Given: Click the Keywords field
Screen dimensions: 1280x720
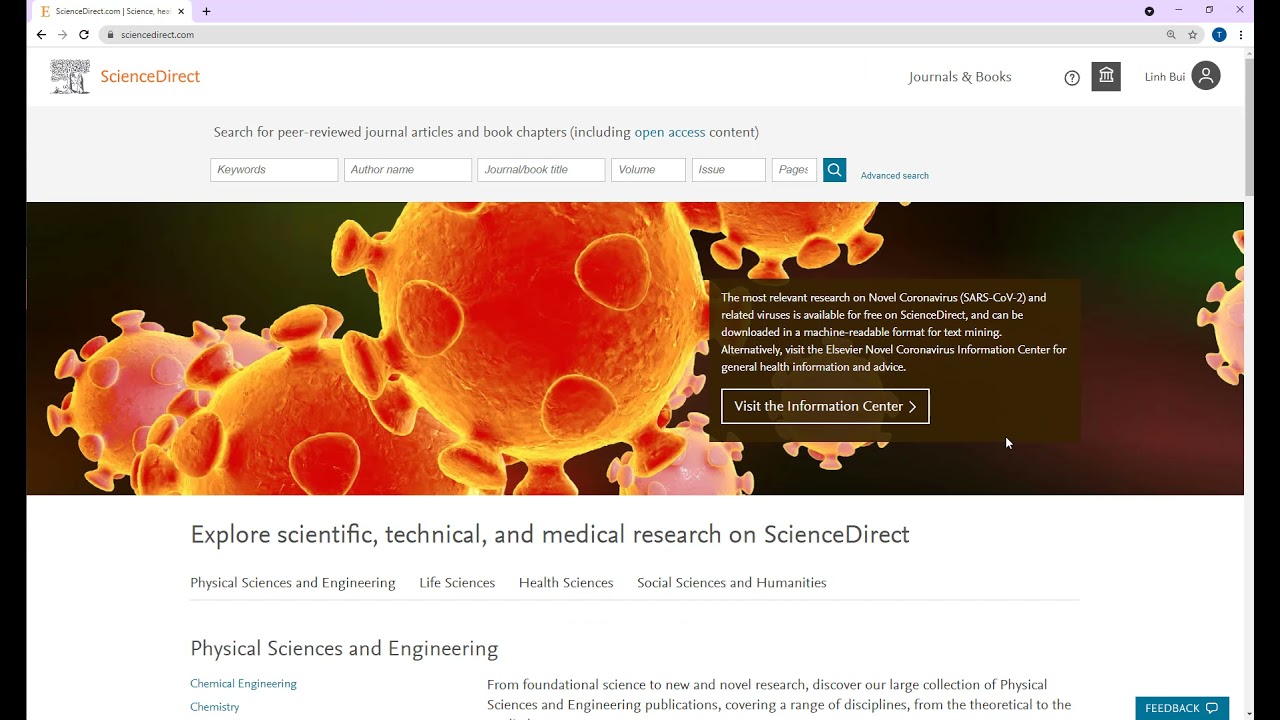Looking at the screenshot, I should 274,170.
